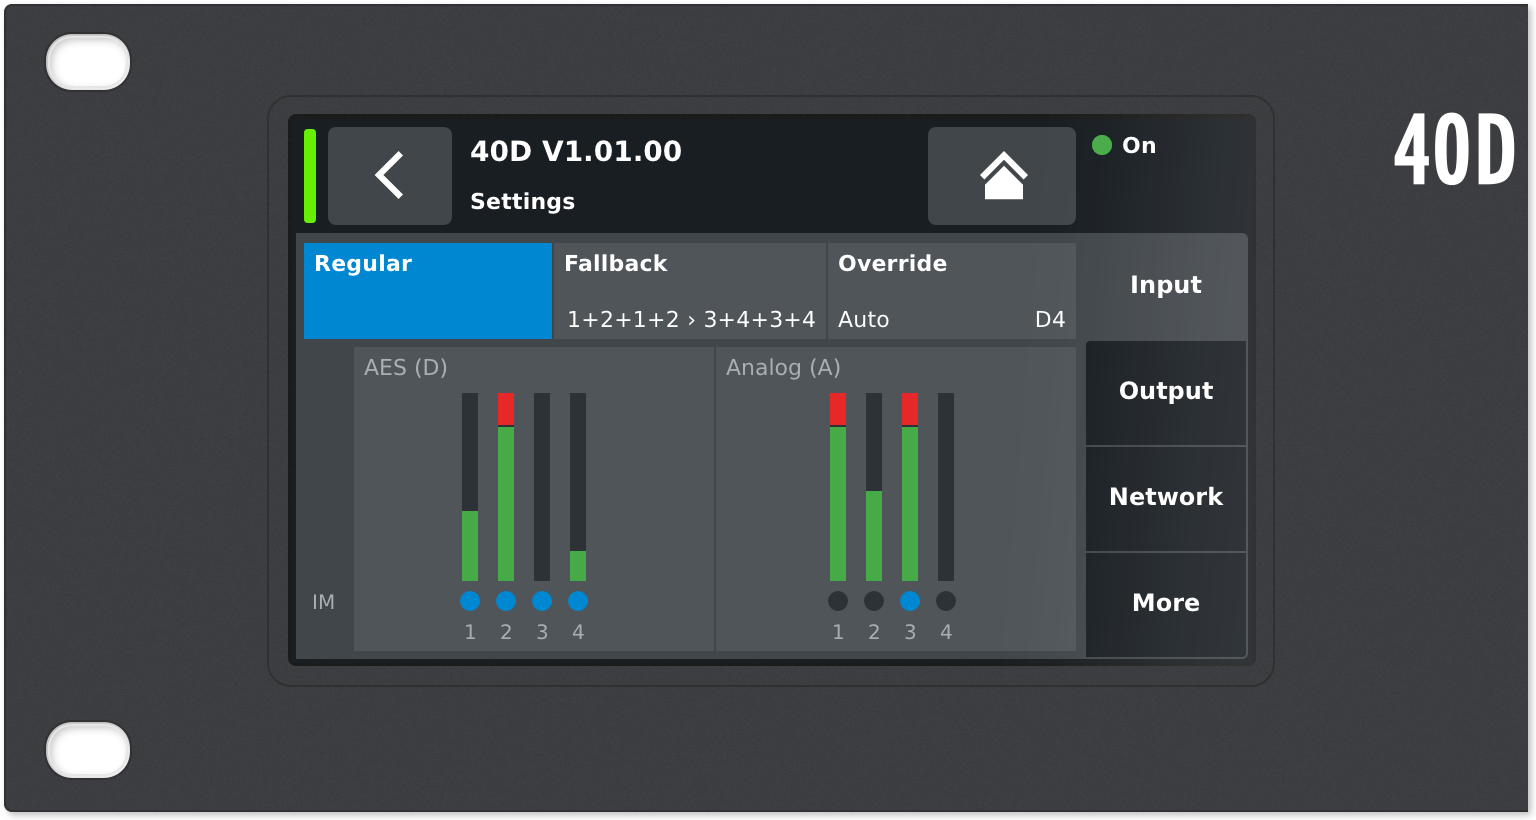Toggle AES input 1 monitoring dot
The width and height of the screenshot is (1536, 820).
(470, 601)
